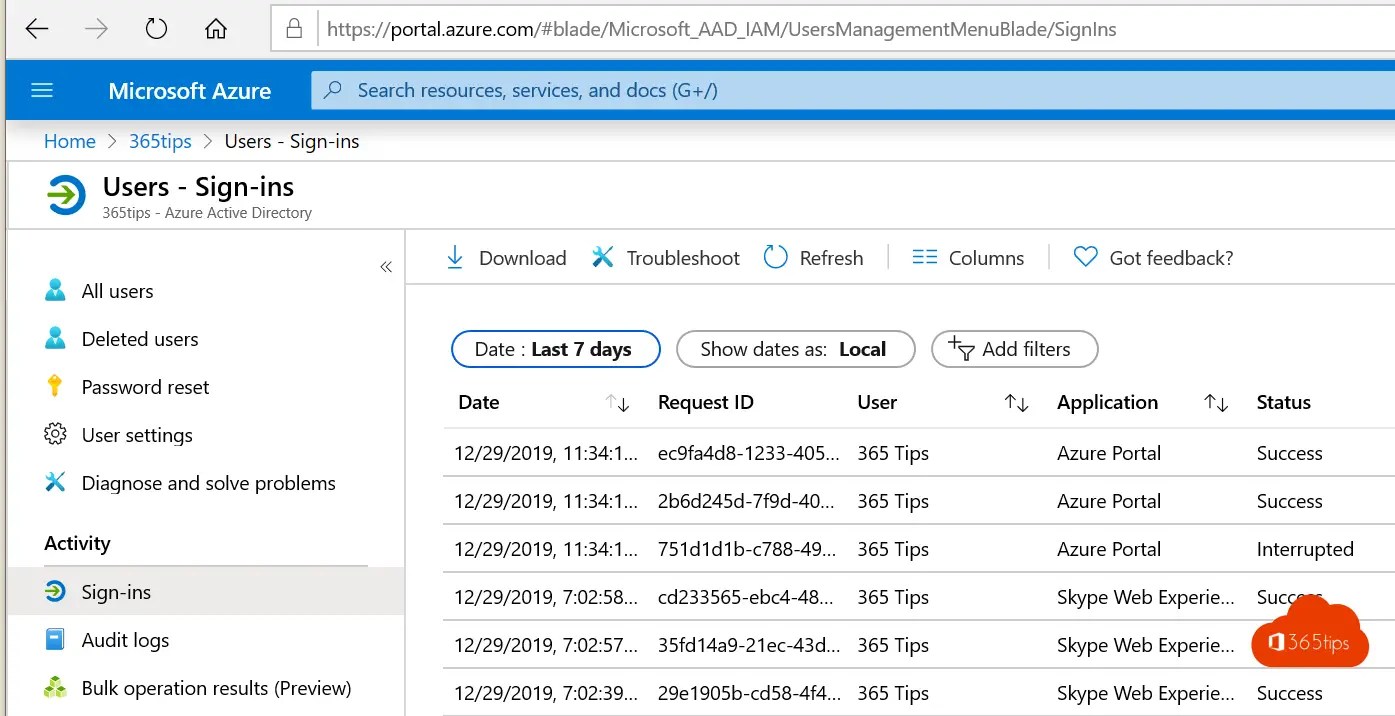
Task: Open the Home breadcrumb link
Action: (x=70, y=141)
